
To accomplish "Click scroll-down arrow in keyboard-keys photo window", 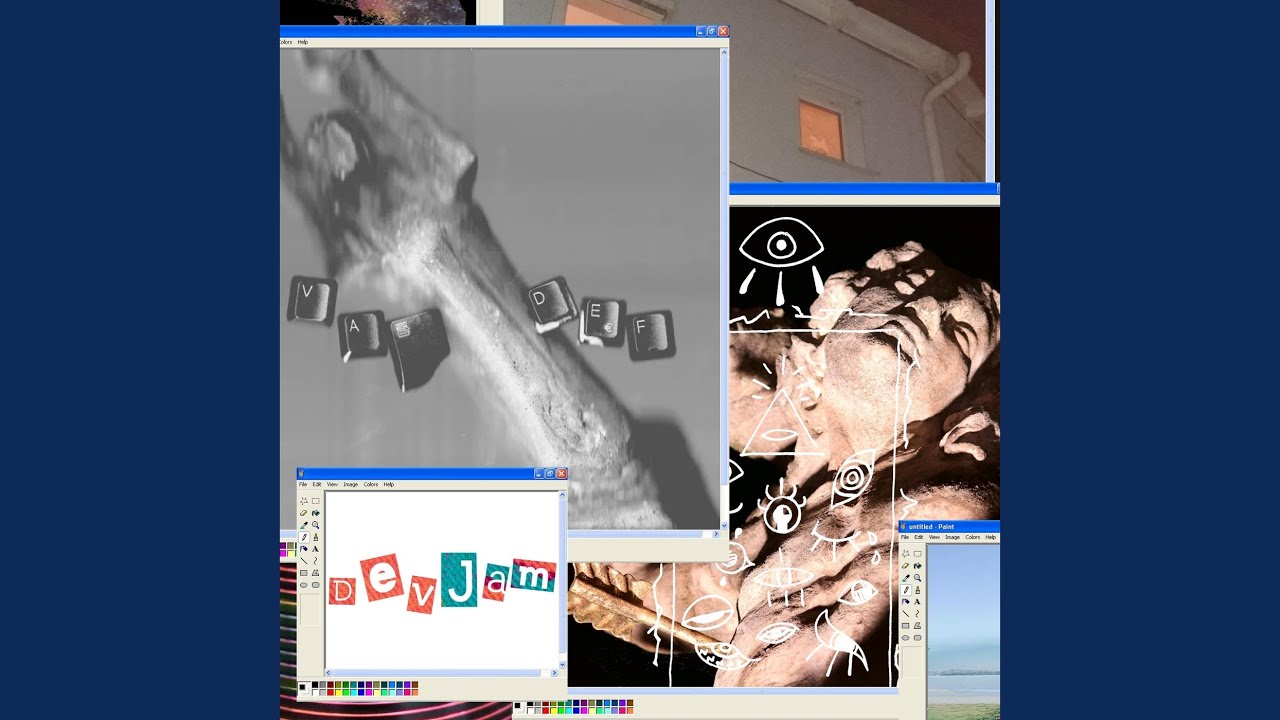I will pos(724,524).
